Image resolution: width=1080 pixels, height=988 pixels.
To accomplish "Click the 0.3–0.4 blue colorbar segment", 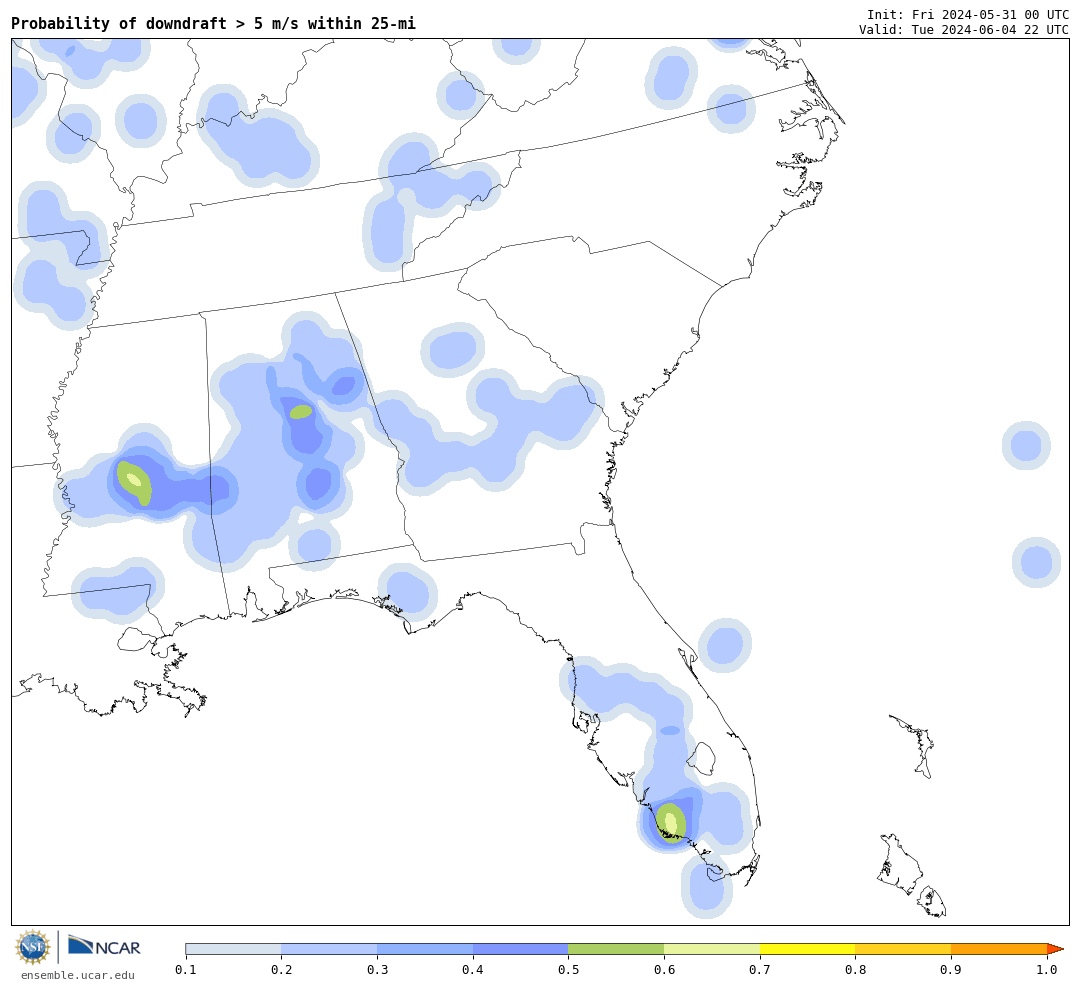I will pyautogui.click(x=425, y=949).
